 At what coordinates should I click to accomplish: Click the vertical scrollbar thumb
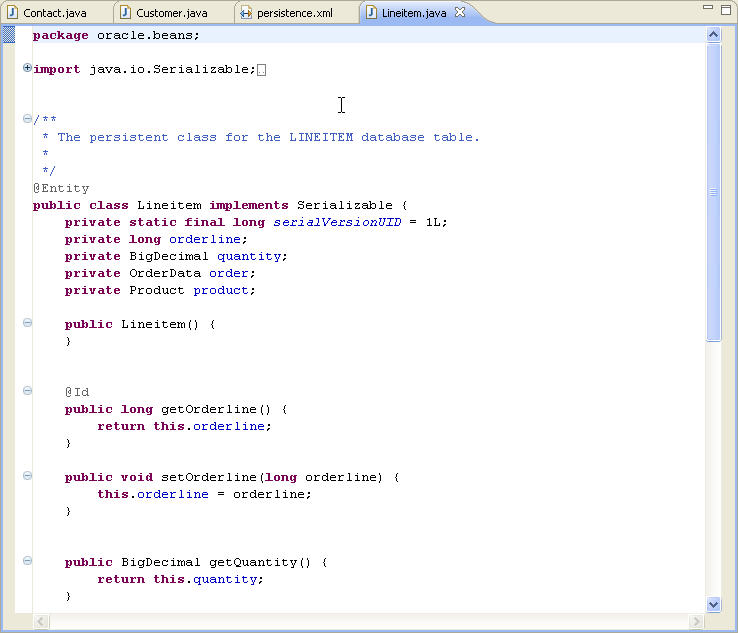point(714,192)
